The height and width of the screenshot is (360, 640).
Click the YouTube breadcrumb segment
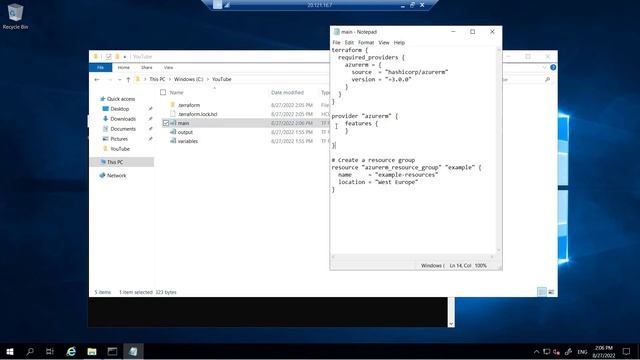(222, 80)
